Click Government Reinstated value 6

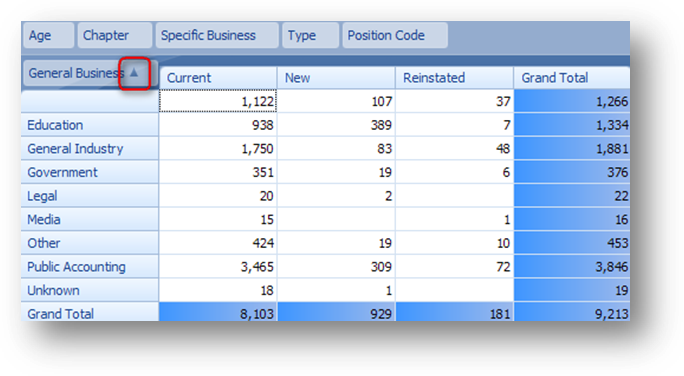click(455, 172)
